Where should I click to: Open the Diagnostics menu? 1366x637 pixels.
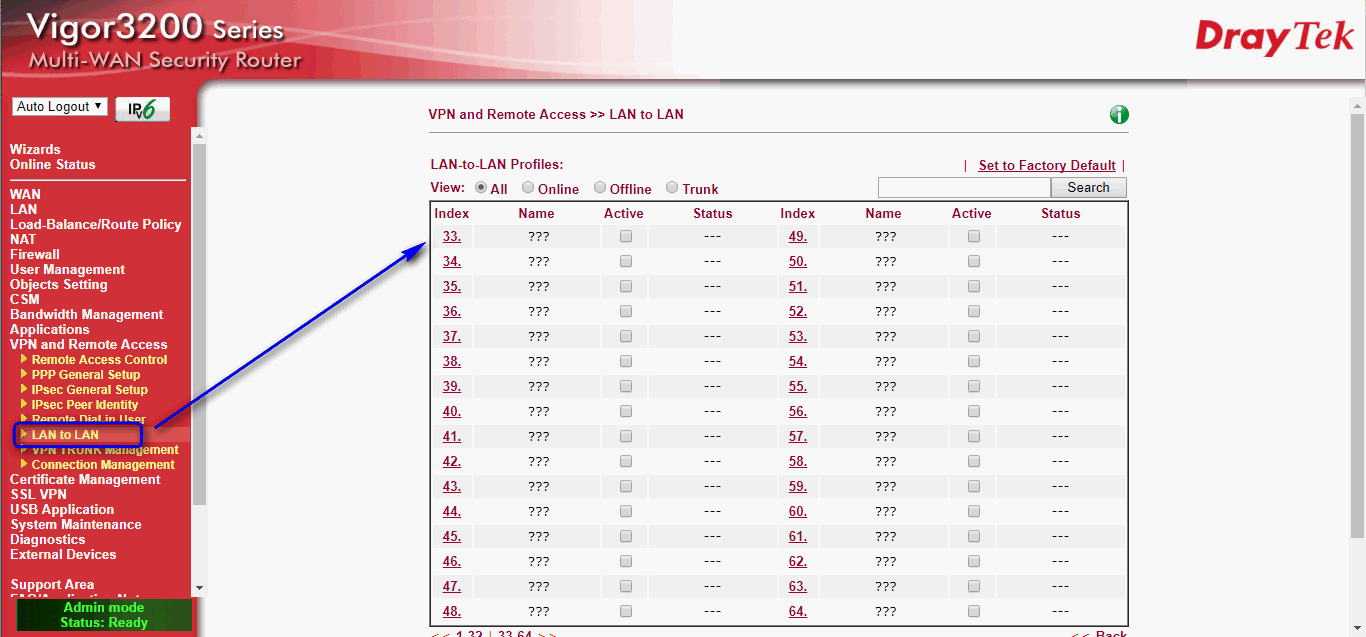pyautogui.click(x=49, y=540)
